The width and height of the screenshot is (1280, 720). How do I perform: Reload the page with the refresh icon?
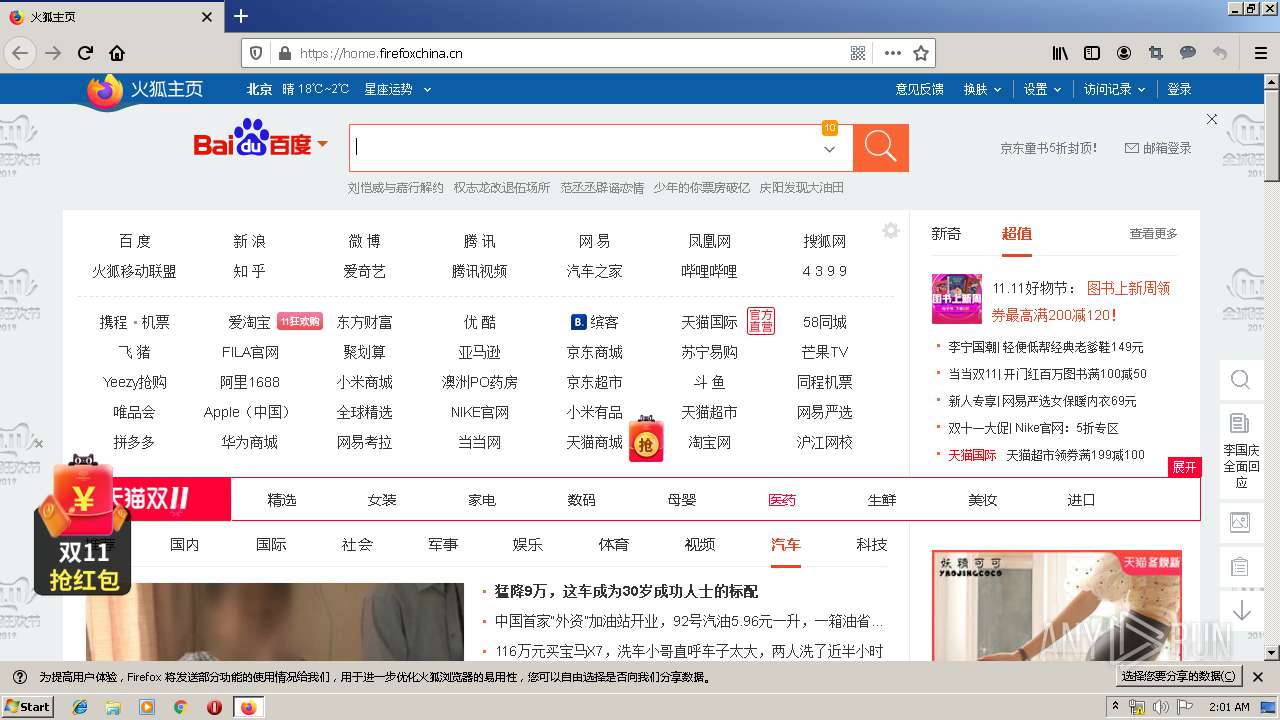(86, 53)
